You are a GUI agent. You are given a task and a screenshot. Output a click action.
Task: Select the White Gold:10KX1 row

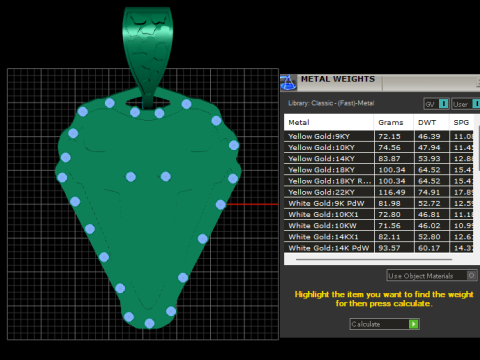coord(378,214)
